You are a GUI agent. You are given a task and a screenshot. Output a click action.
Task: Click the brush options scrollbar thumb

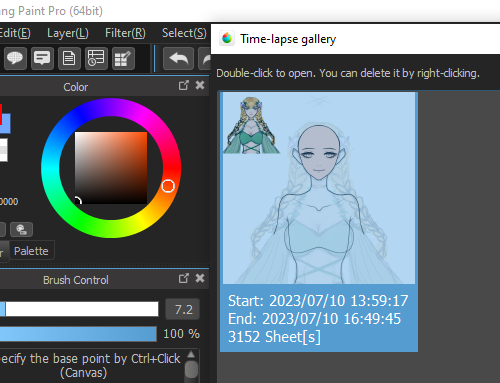[x=191, y=369]
